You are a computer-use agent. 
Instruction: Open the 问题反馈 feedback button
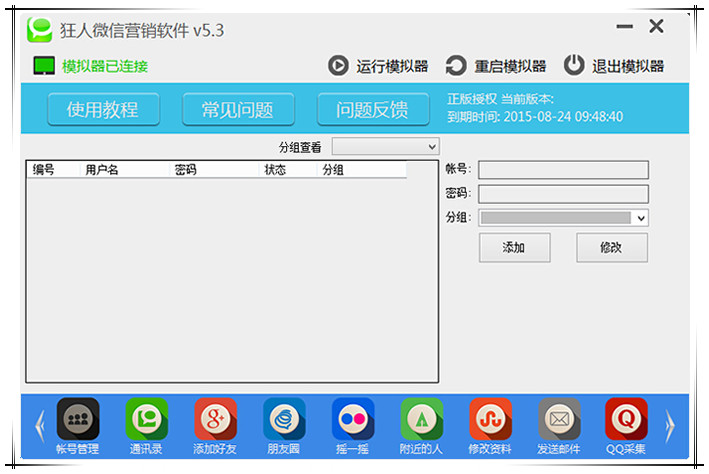click(x=373, y=109)
